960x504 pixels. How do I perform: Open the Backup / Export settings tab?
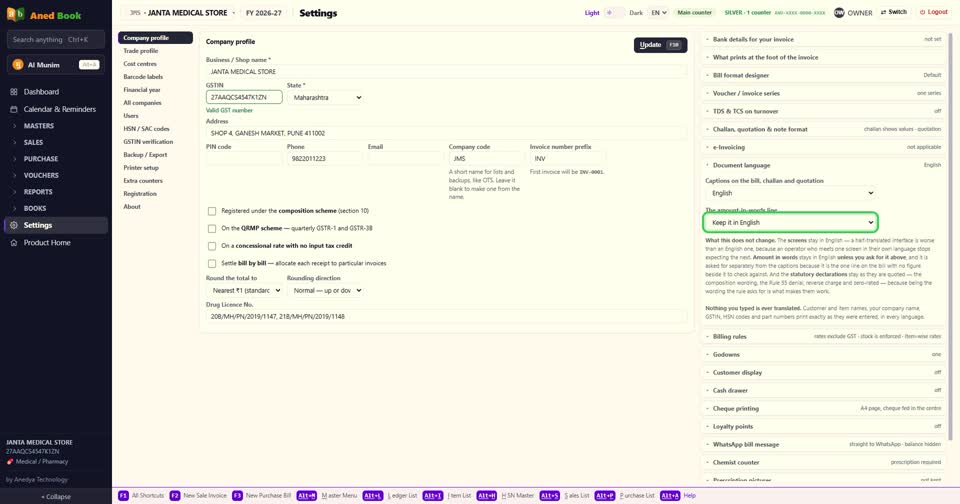click(x=155, y=155)
